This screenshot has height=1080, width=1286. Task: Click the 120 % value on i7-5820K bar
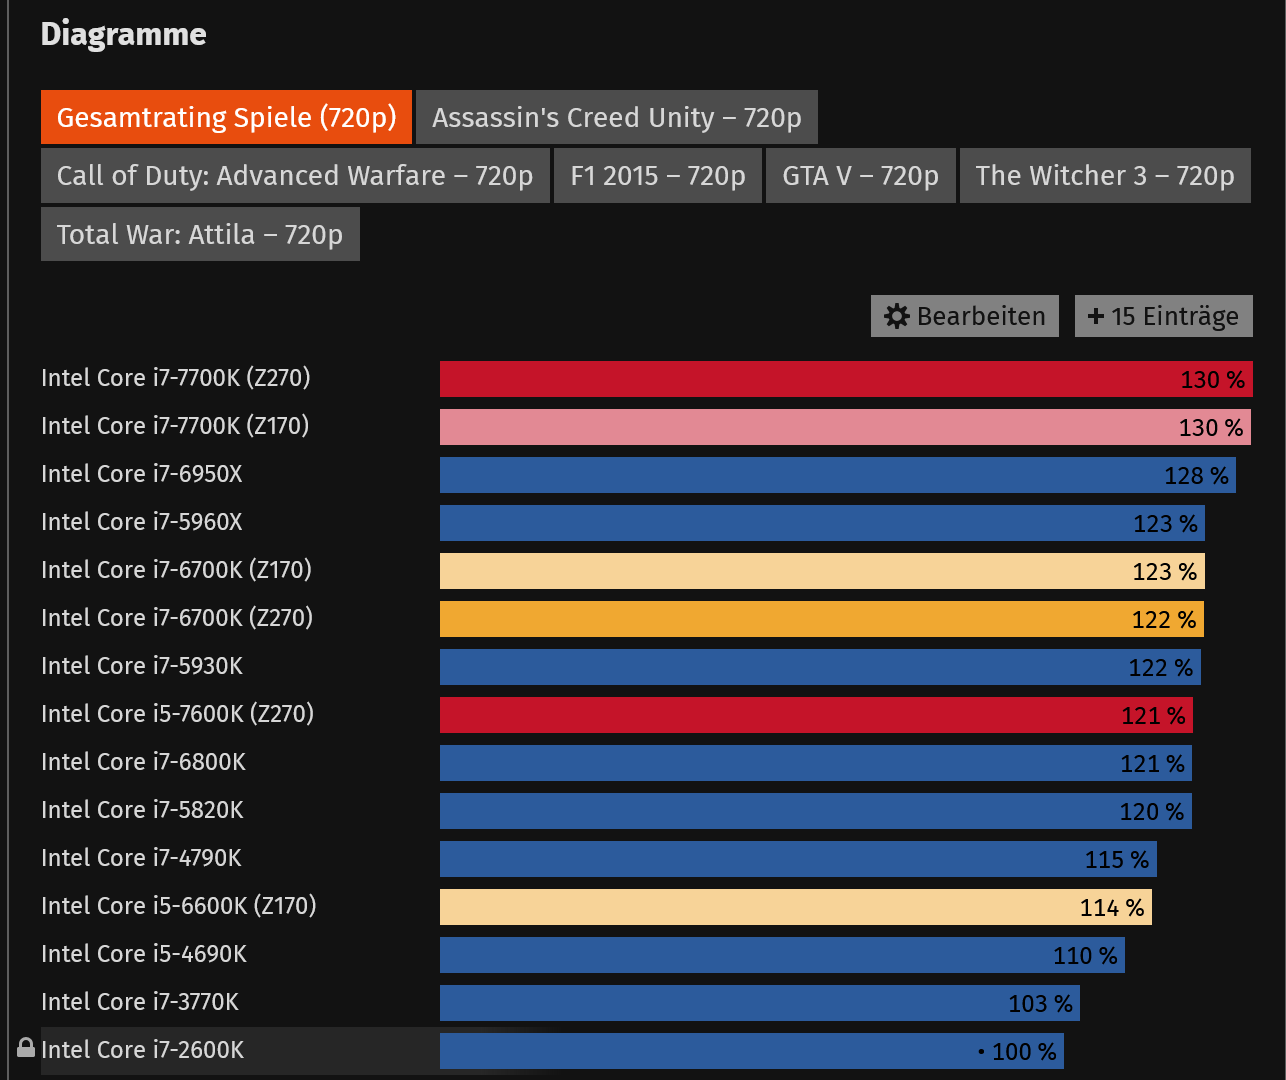point(1152,812)
